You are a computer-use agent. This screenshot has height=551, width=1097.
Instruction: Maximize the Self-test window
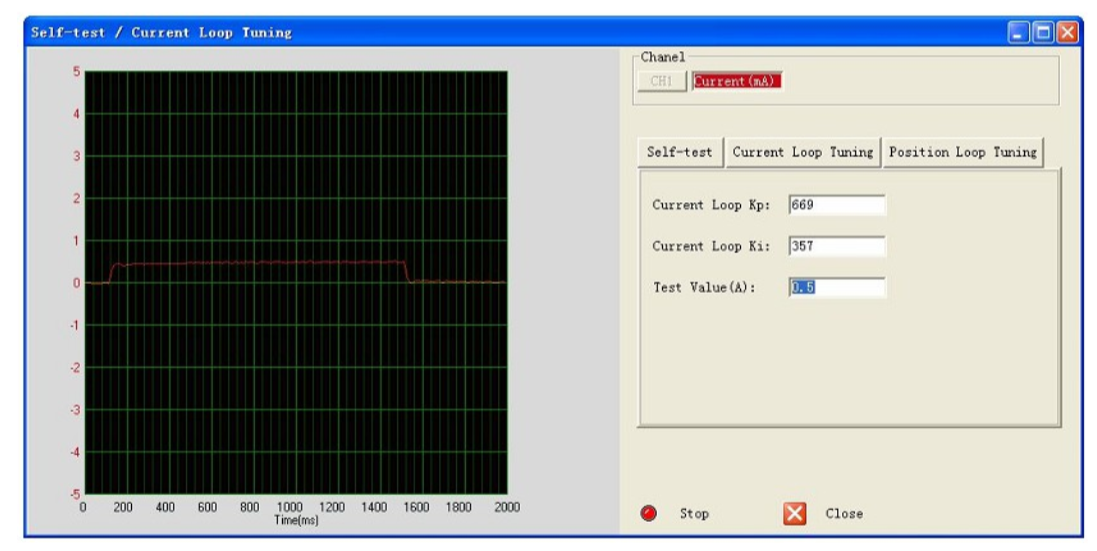(x=1043, y=32)
